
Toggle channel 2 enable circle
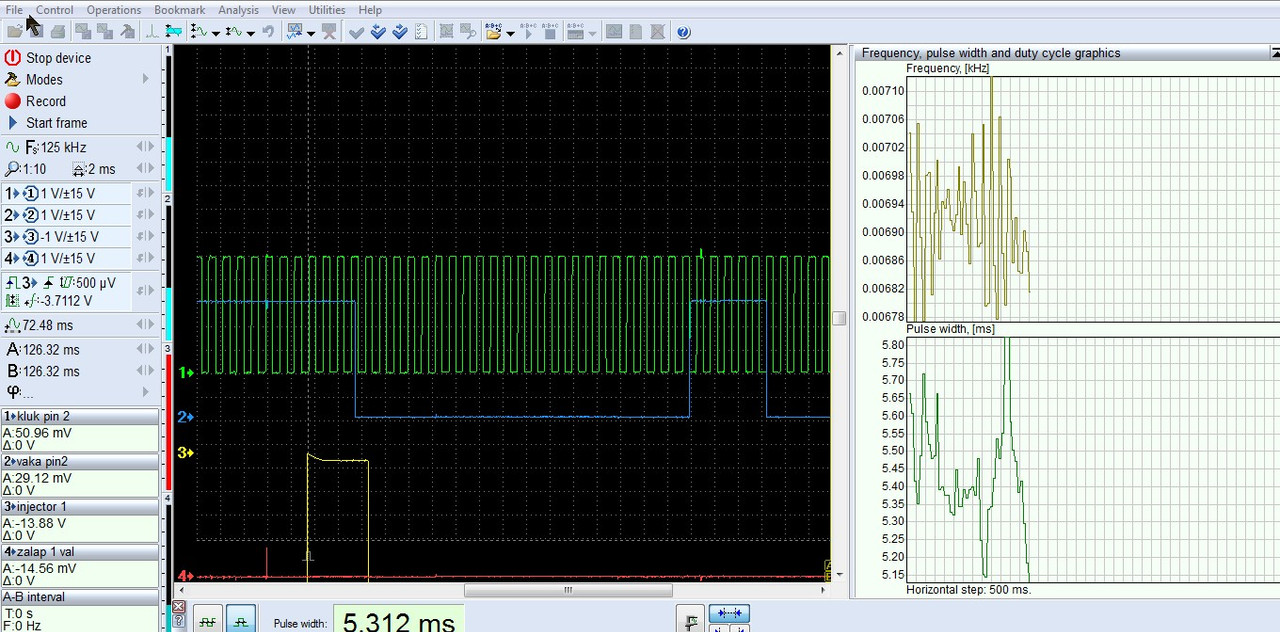(x=30, y=215)
